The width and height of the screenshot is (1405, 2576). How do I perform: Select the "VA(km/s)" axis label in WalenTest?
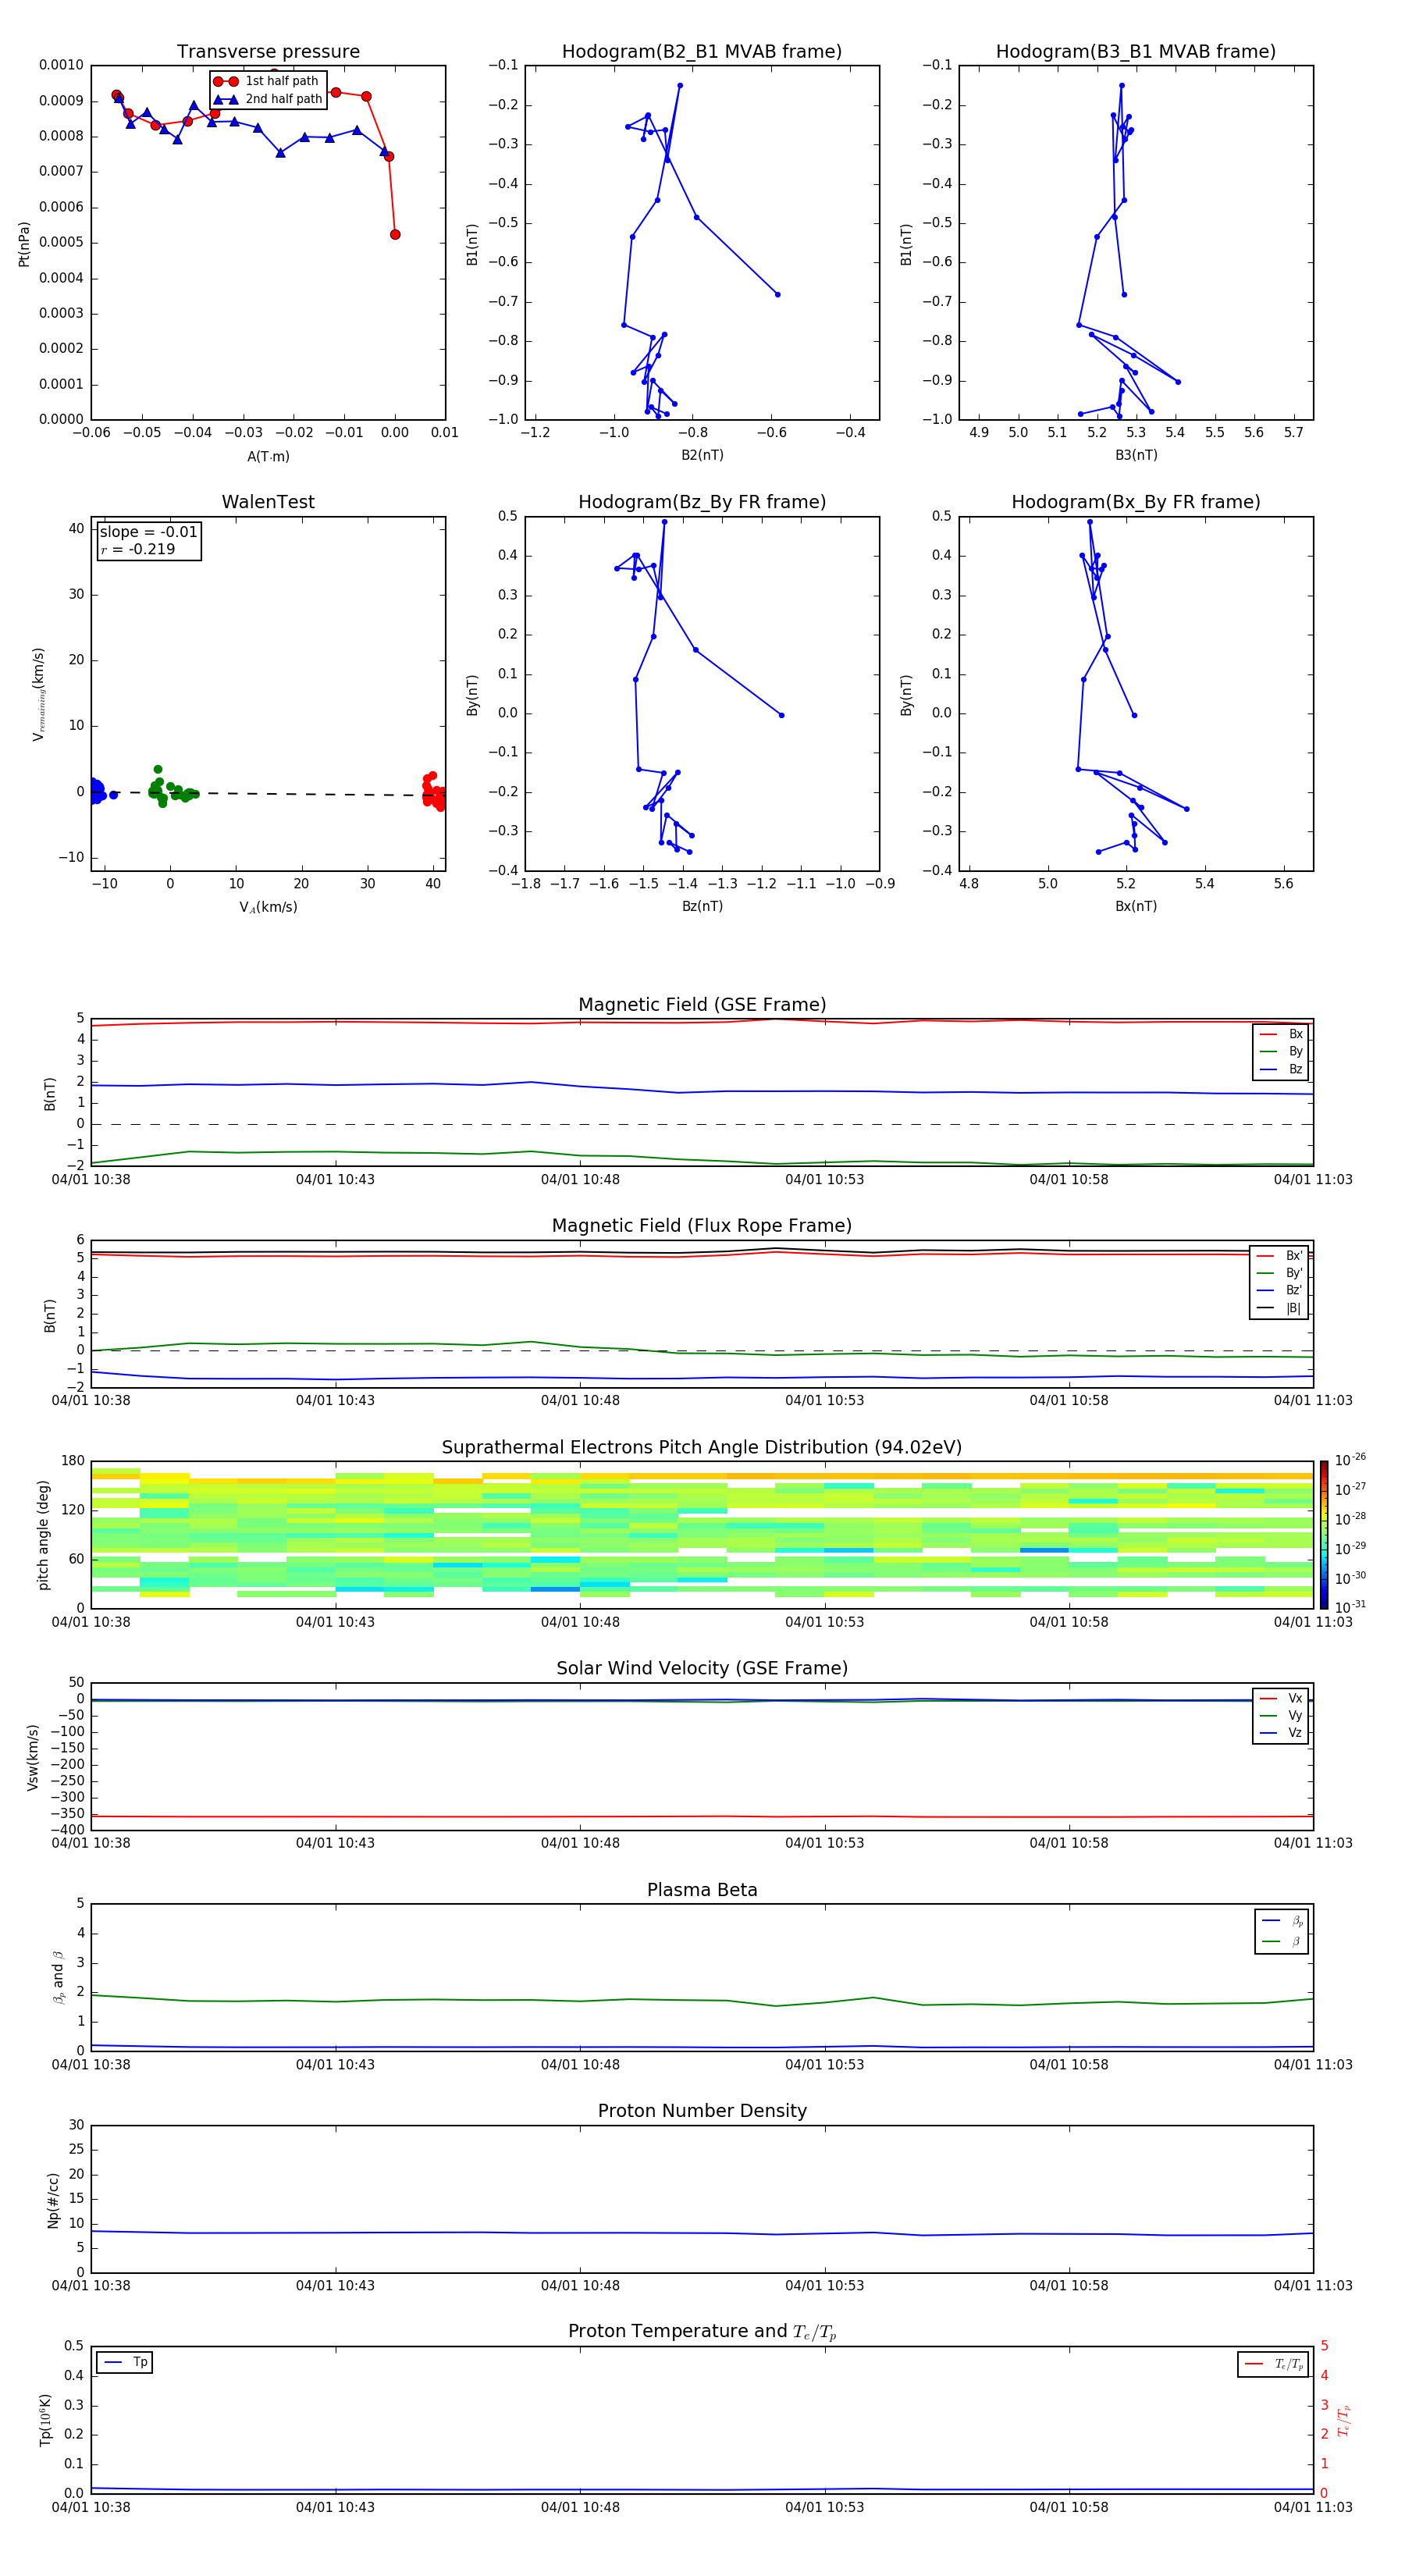pos(268,908)
